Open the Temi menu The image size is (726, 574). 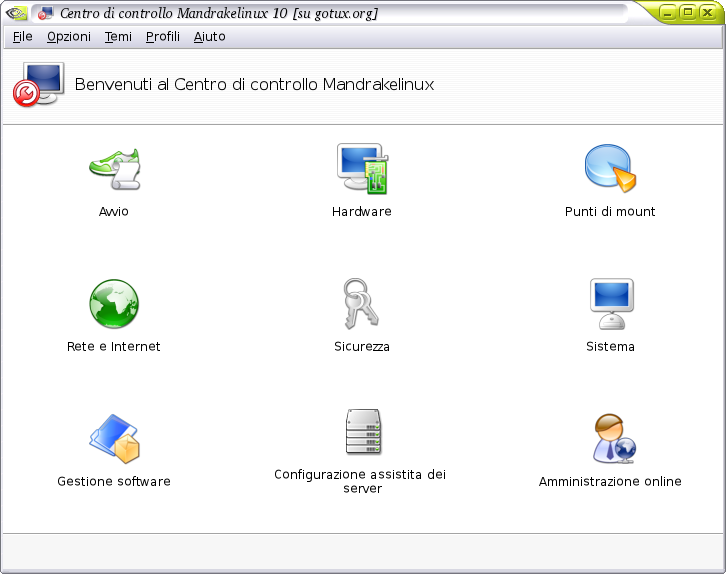[x=118, y=37]
